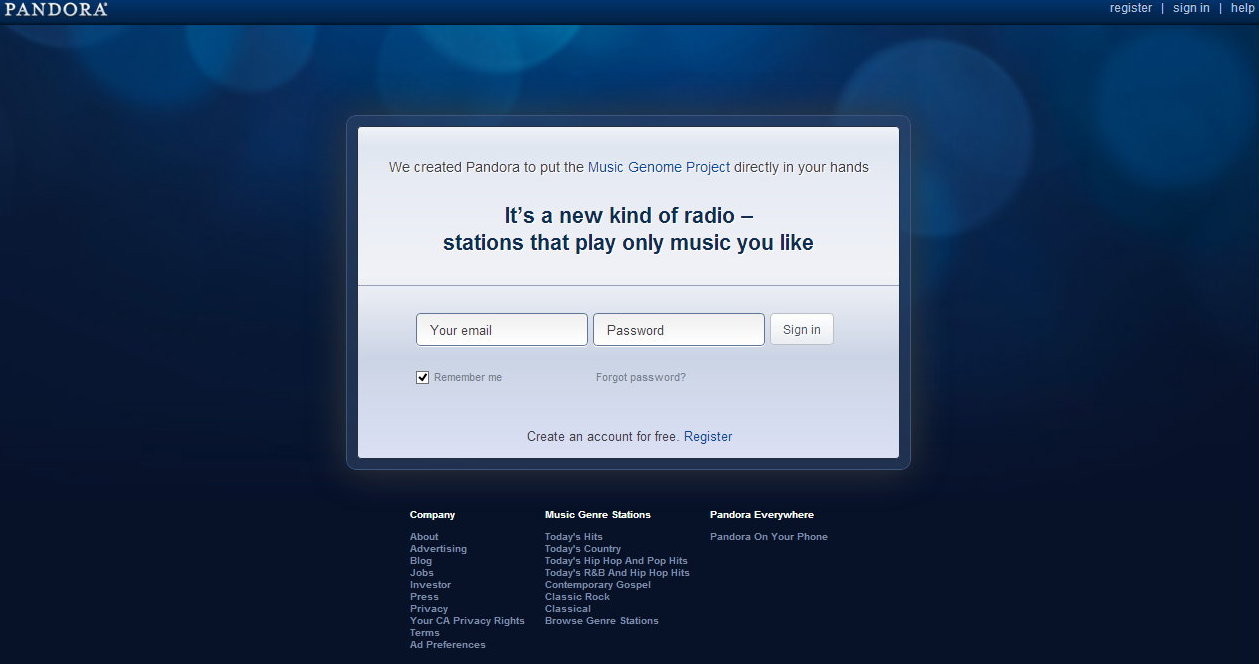The image size is (1259, 664).
Task: Open the Forgot password? link
Action: [641, 378]
